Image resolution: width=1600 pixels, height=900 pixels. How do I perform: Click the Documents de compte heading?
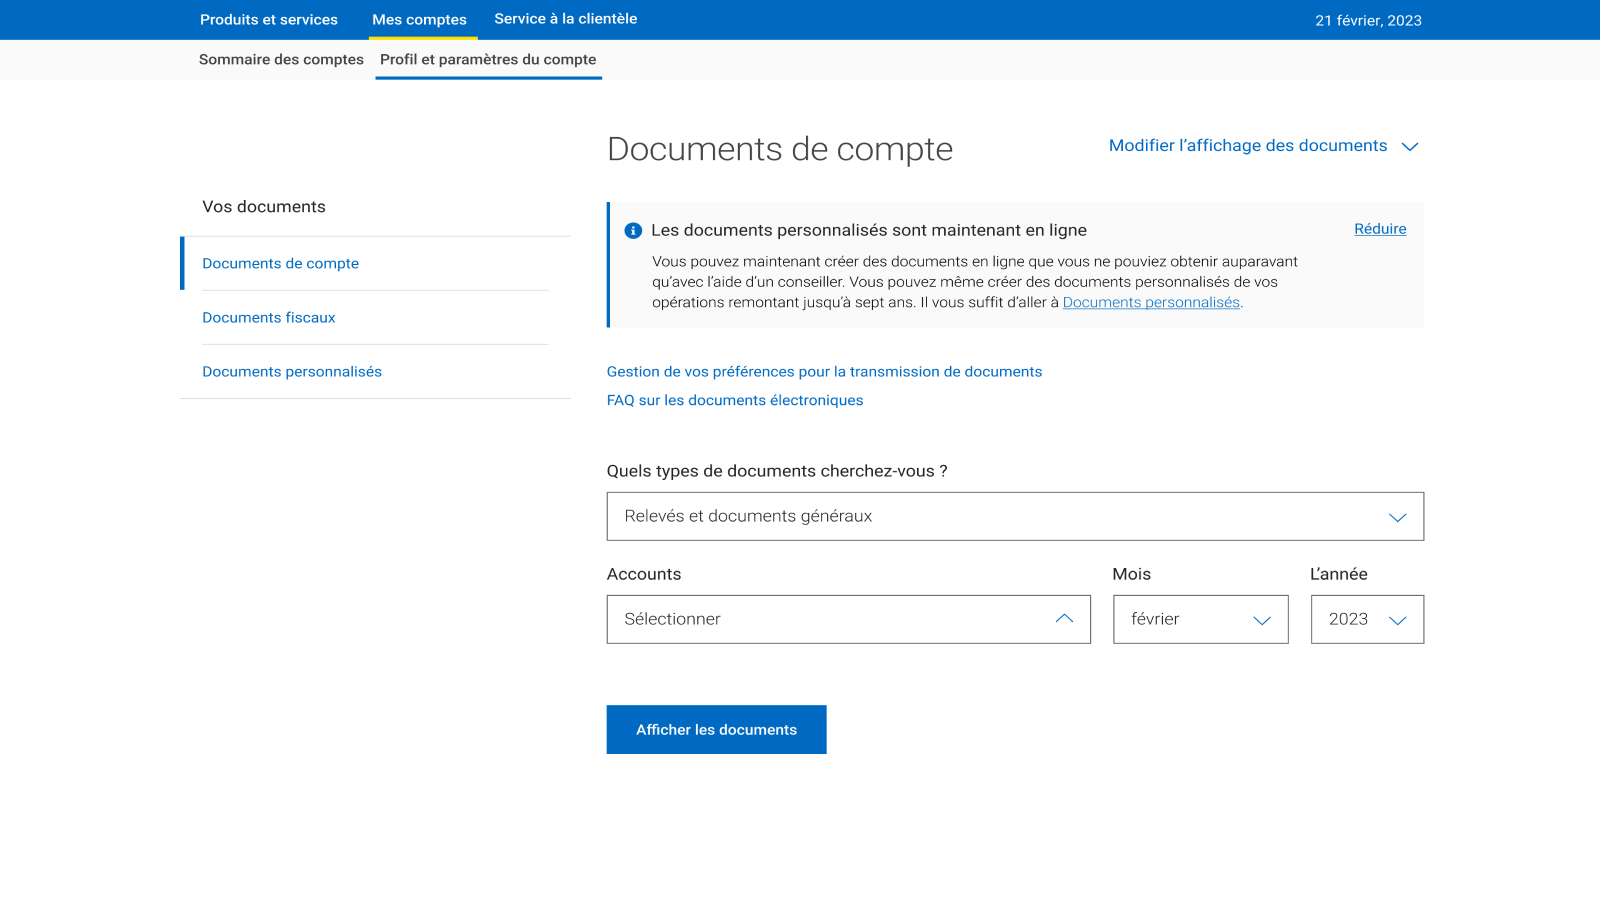point(780,149)
